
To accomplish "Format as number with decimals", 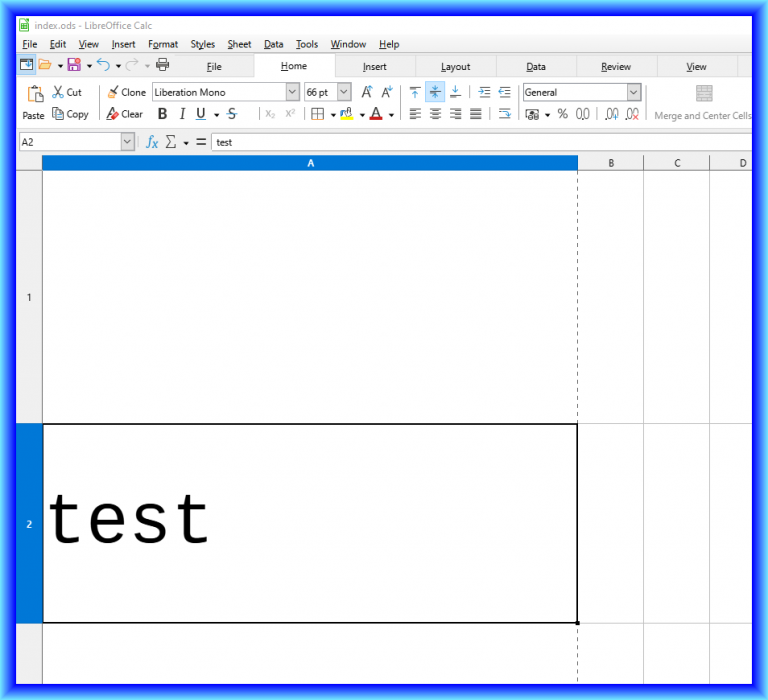I will [582, 114].
